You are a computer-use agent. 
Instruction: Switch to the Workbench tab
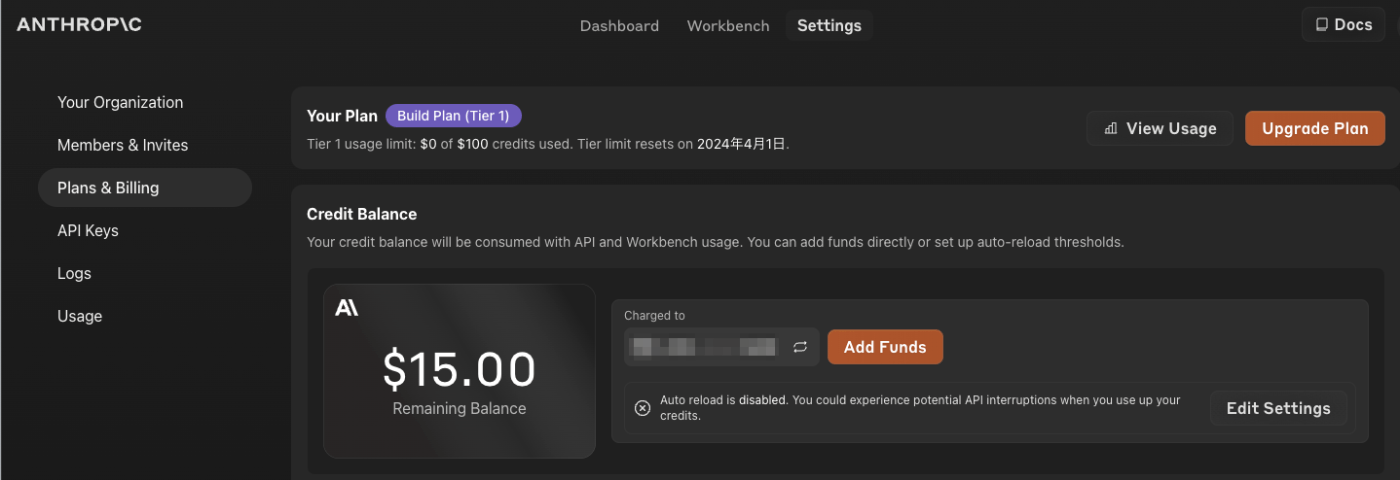pyautogui.click(x=728, y=26)
